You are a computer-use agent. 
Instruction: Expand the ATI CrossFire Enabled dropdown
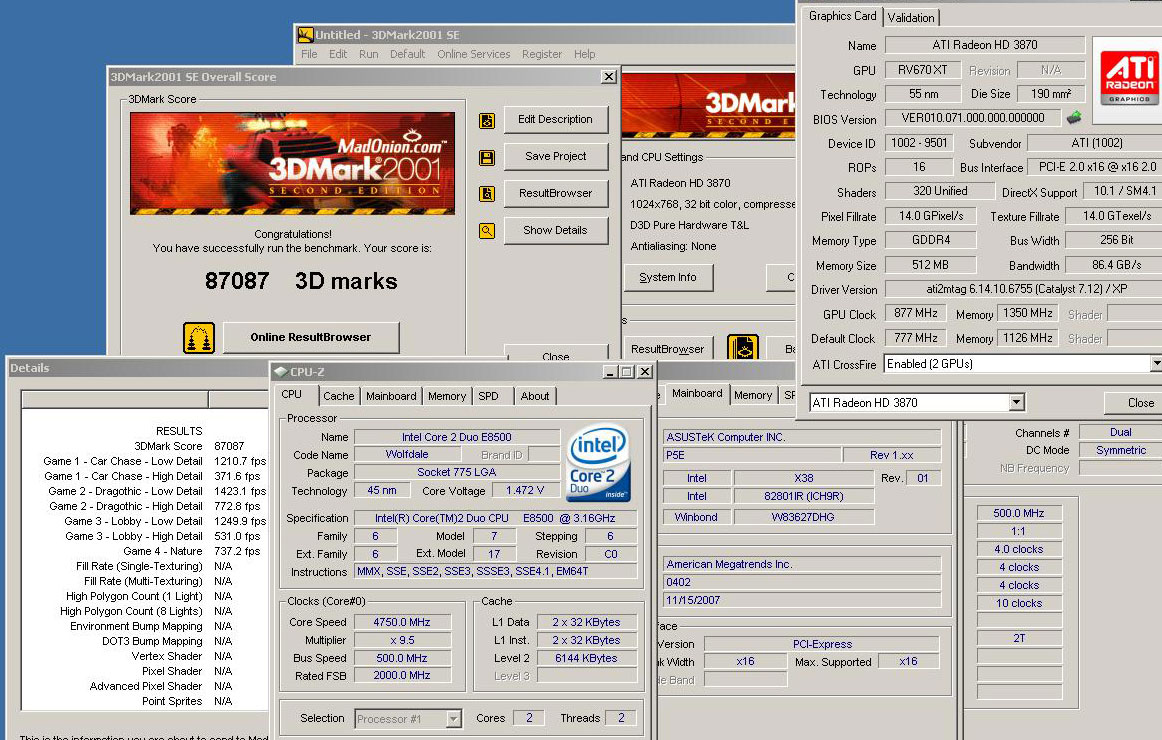[x=1155, y=364]
